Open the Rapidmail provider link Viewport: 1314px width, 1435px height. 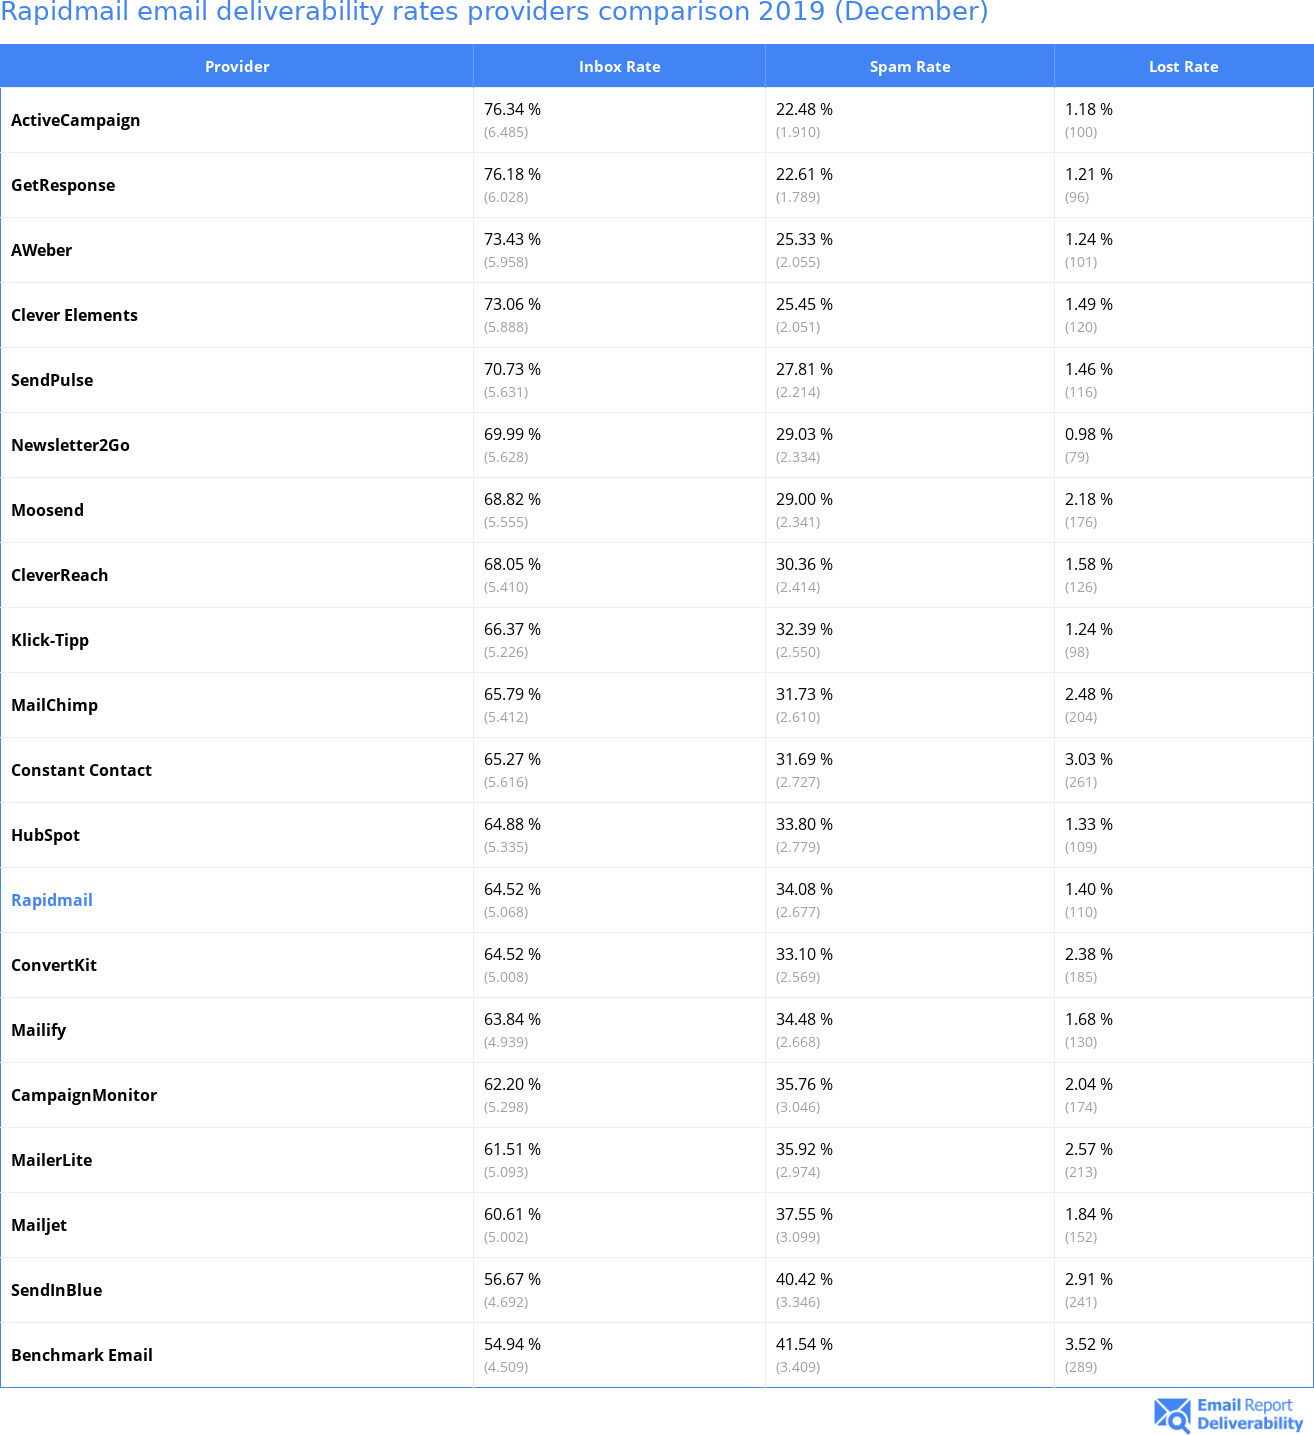52,900
